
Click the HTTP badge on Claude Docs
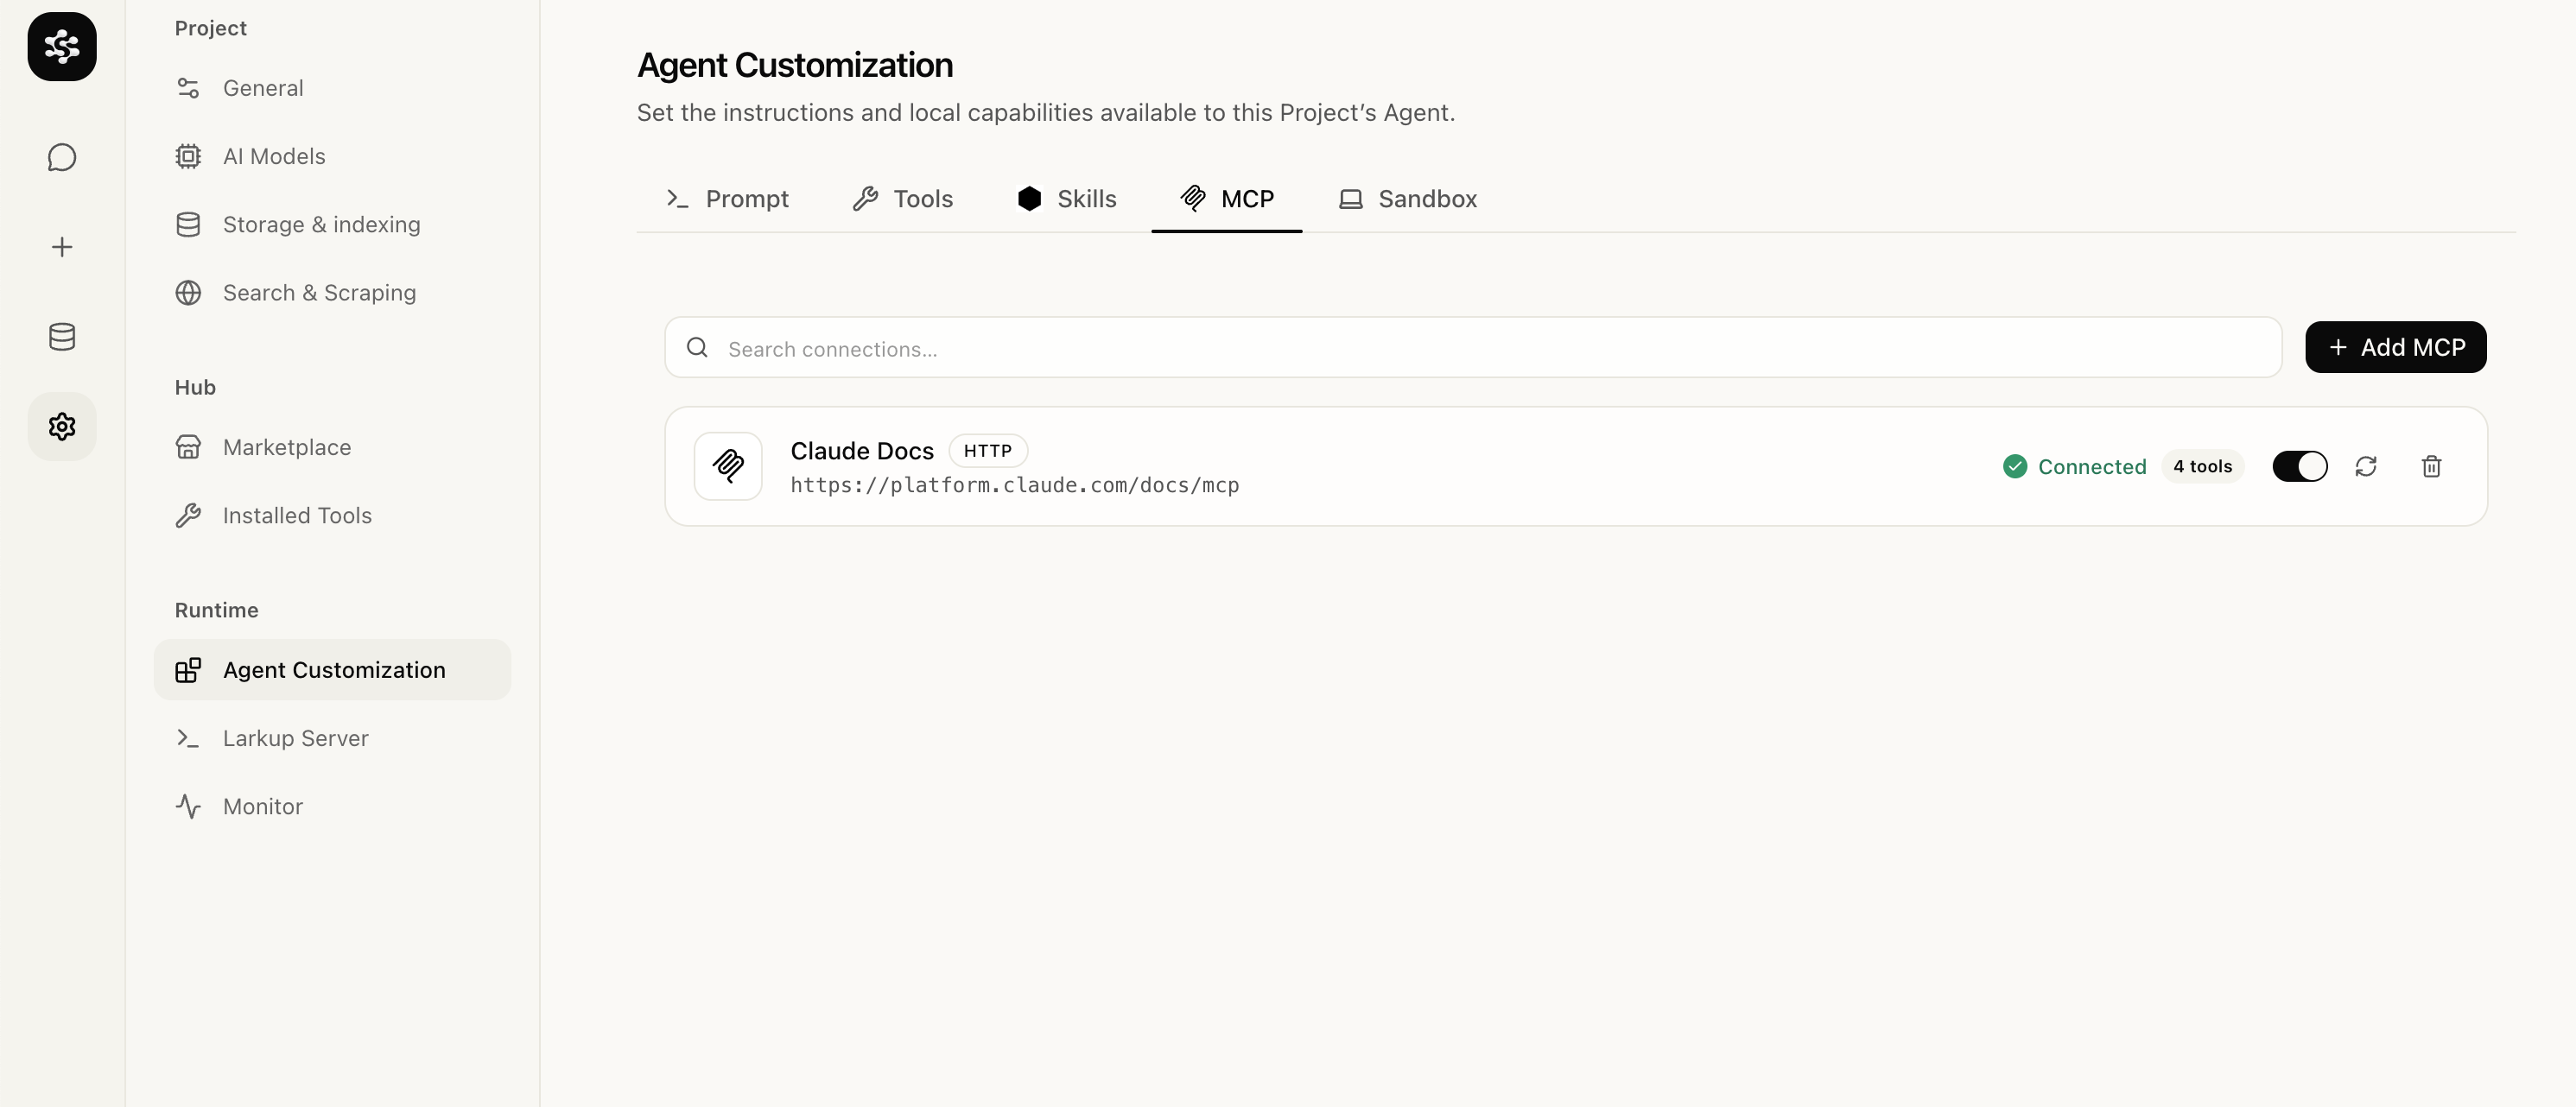(988, 451)
